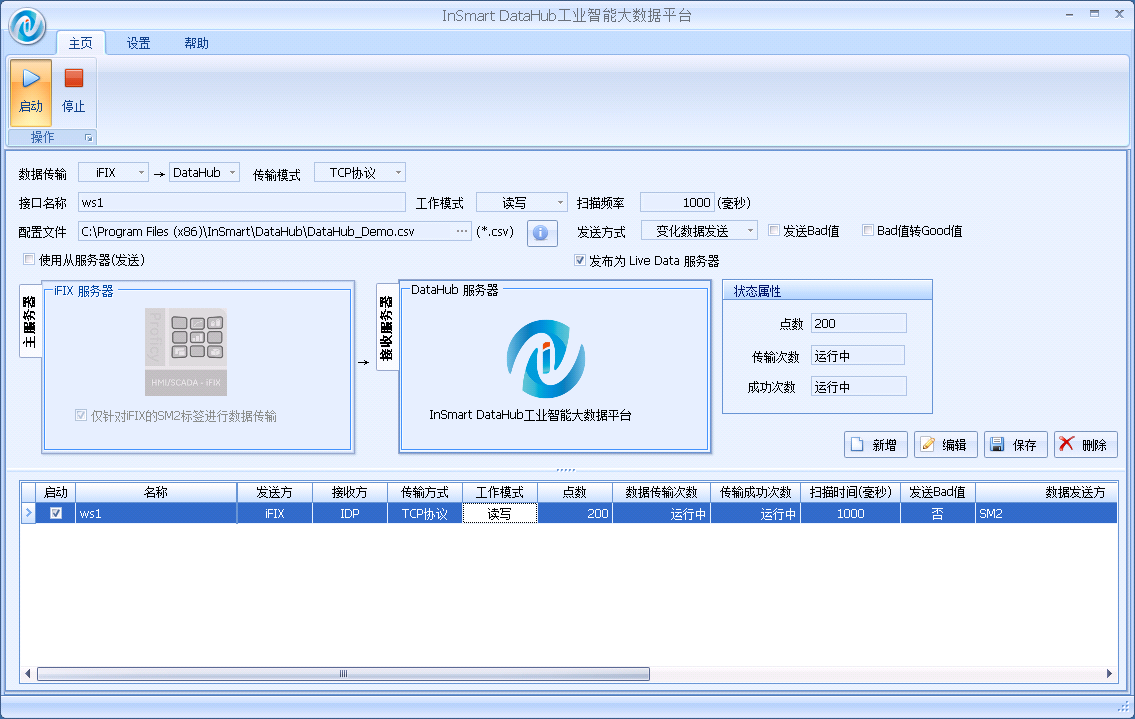Click the 传输次数 status field
The height and width of the screenshot is (719, 1135).
click(x=858, y=356)
